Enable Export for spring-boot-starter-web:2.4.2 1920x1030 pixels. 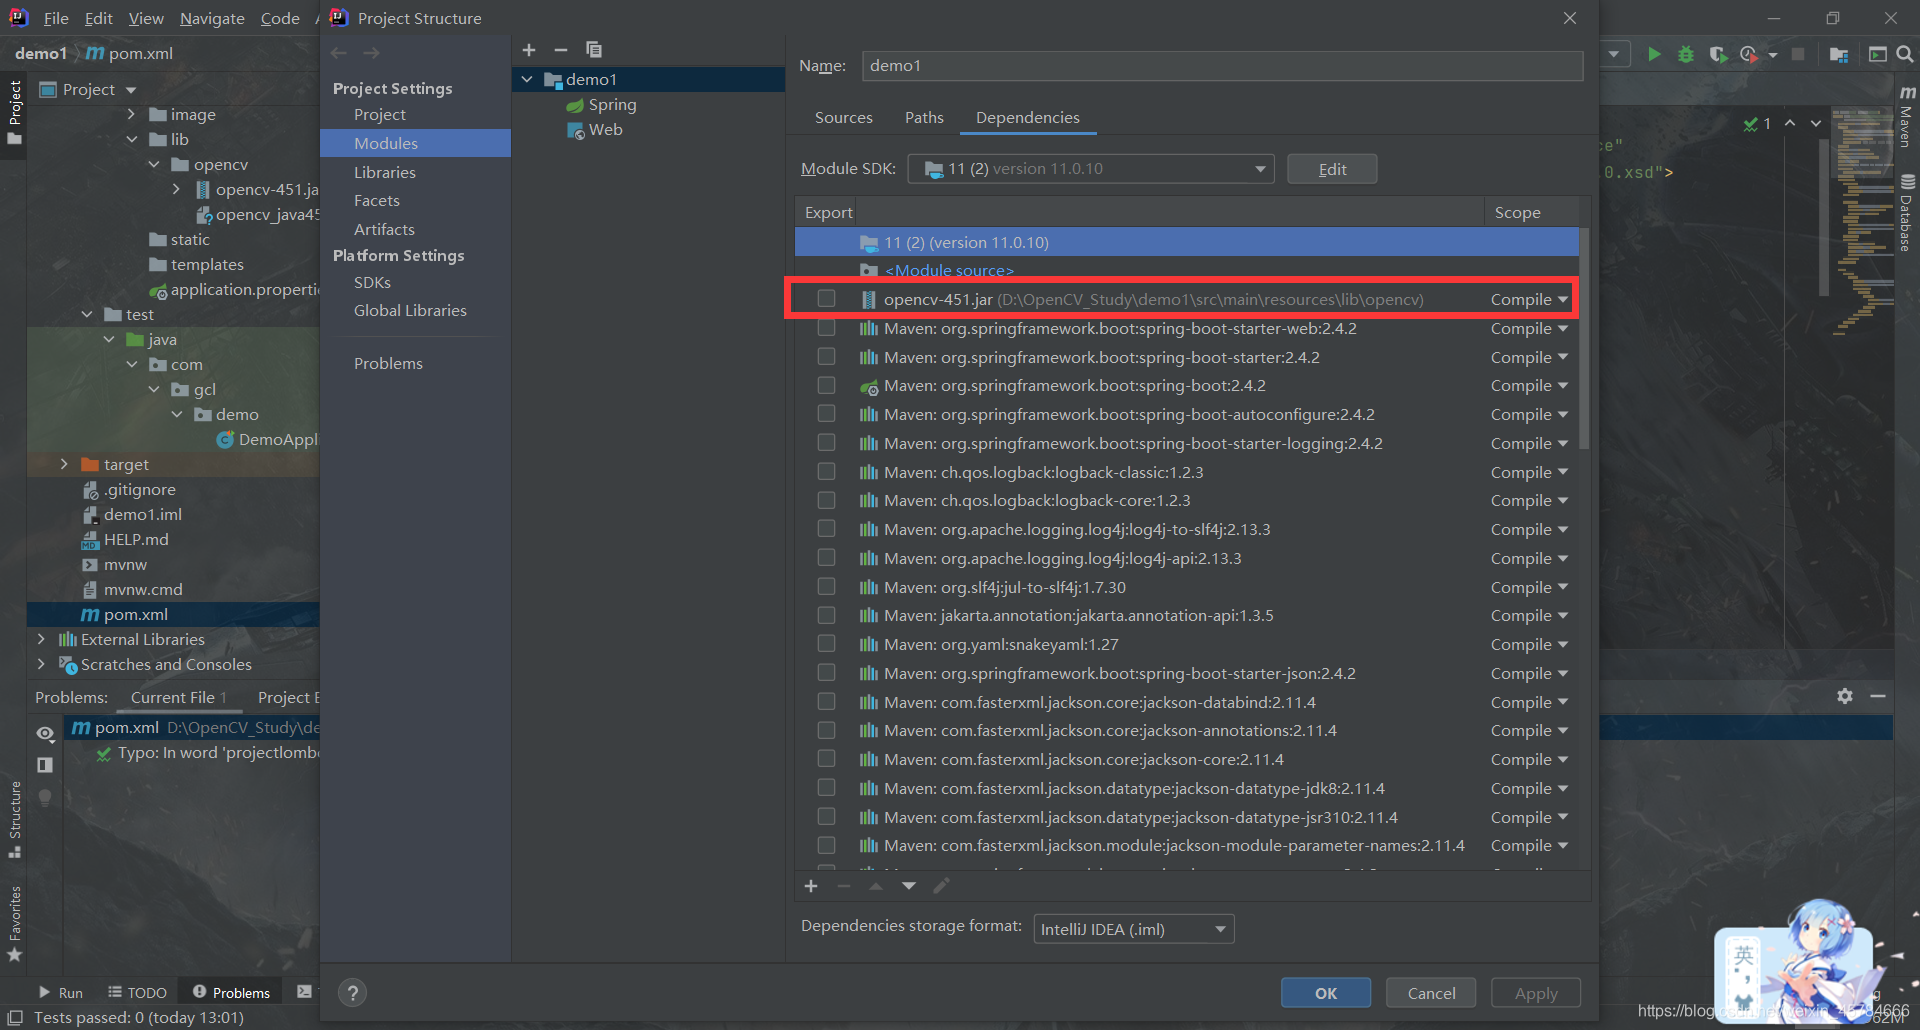tap(826, 327)
